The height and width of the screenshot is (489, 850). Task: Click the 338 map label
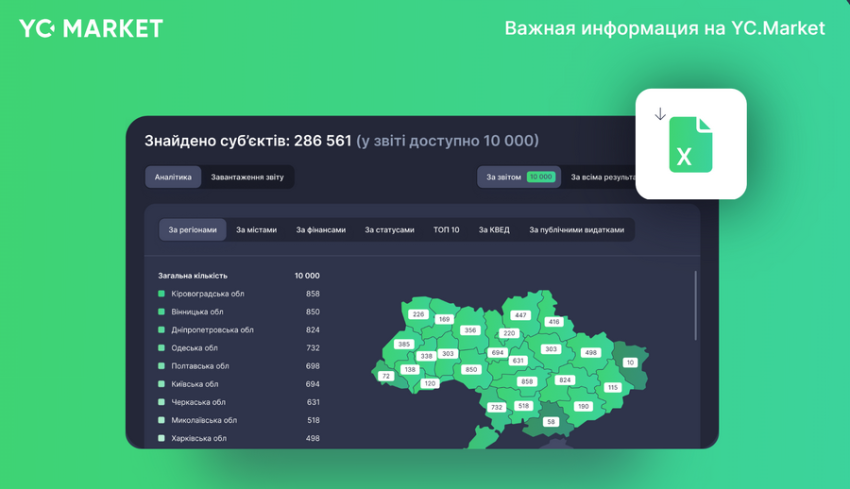pyautogui.click(x=427, y=356)
